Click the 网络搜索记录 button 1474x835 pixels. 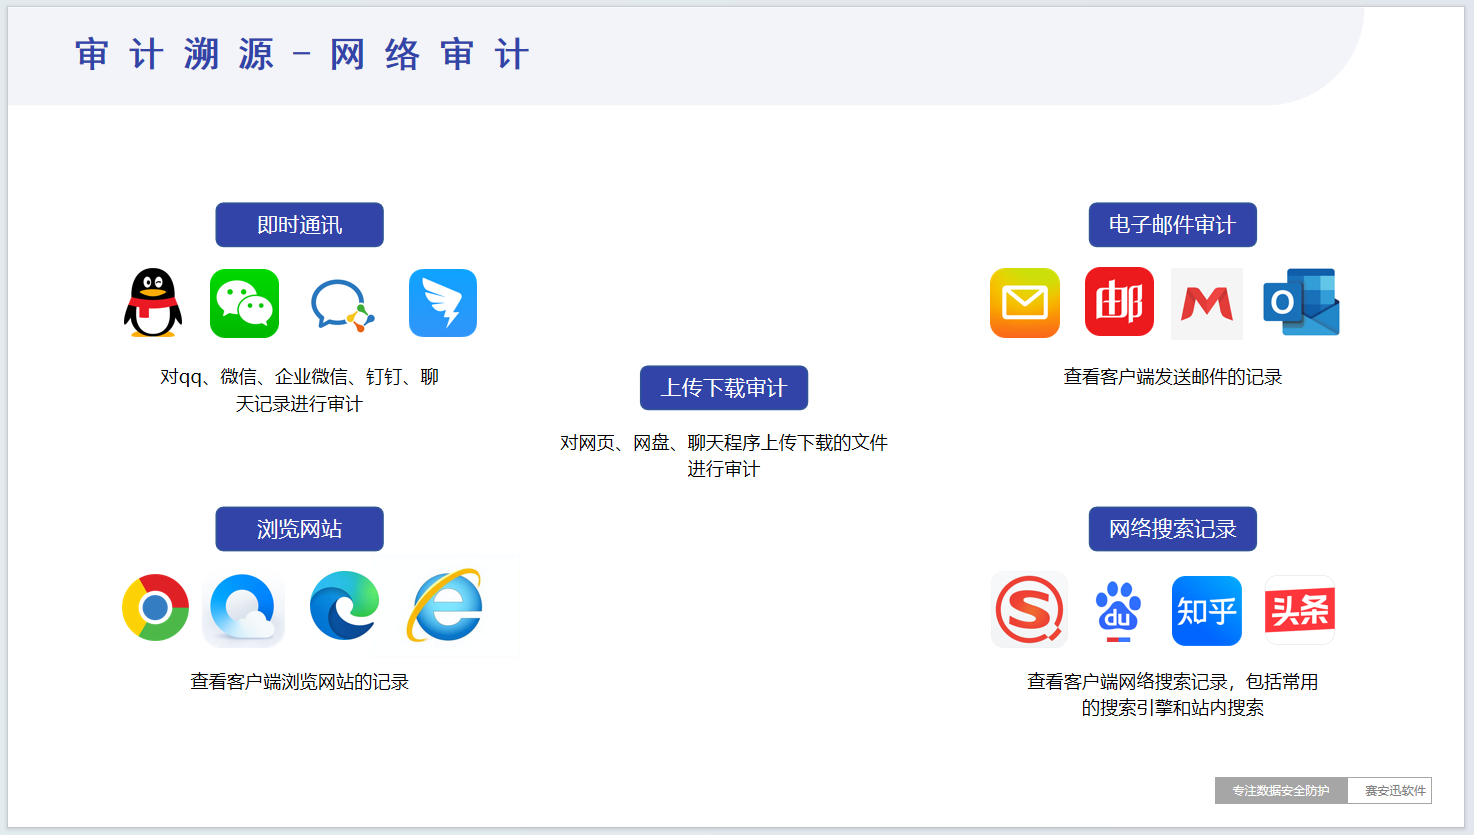[1172, 529]
